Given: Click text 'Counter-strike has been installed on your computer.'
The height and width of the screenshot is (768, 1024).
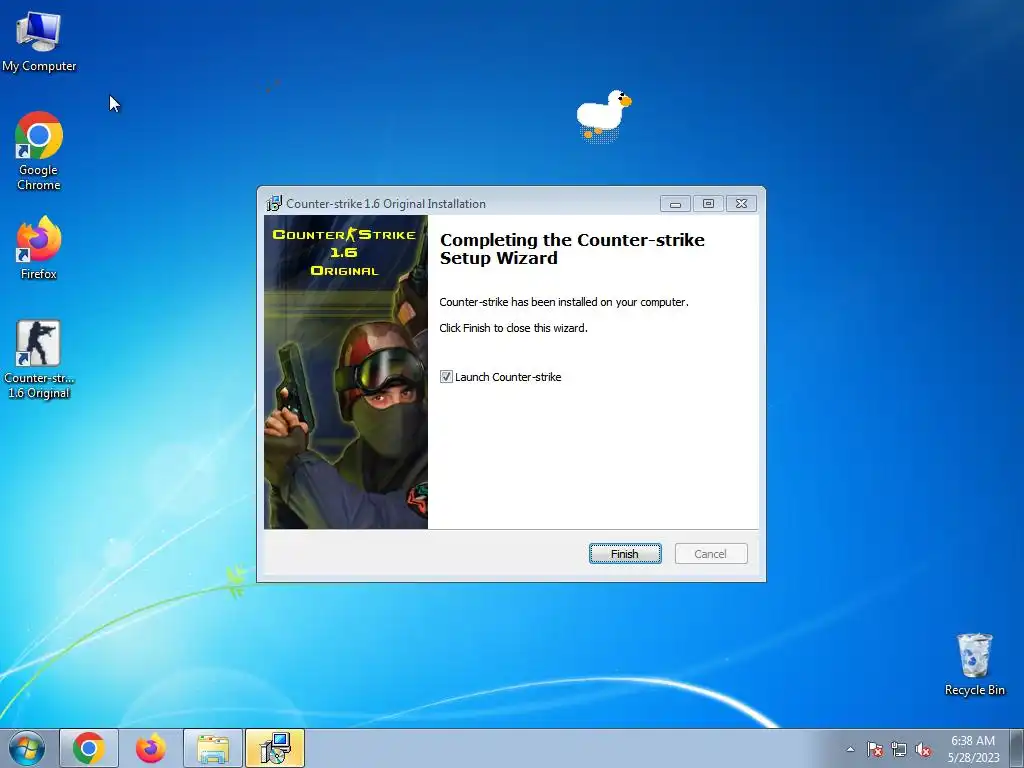Looking at the screenshot, I should click(x=564, y=302).
